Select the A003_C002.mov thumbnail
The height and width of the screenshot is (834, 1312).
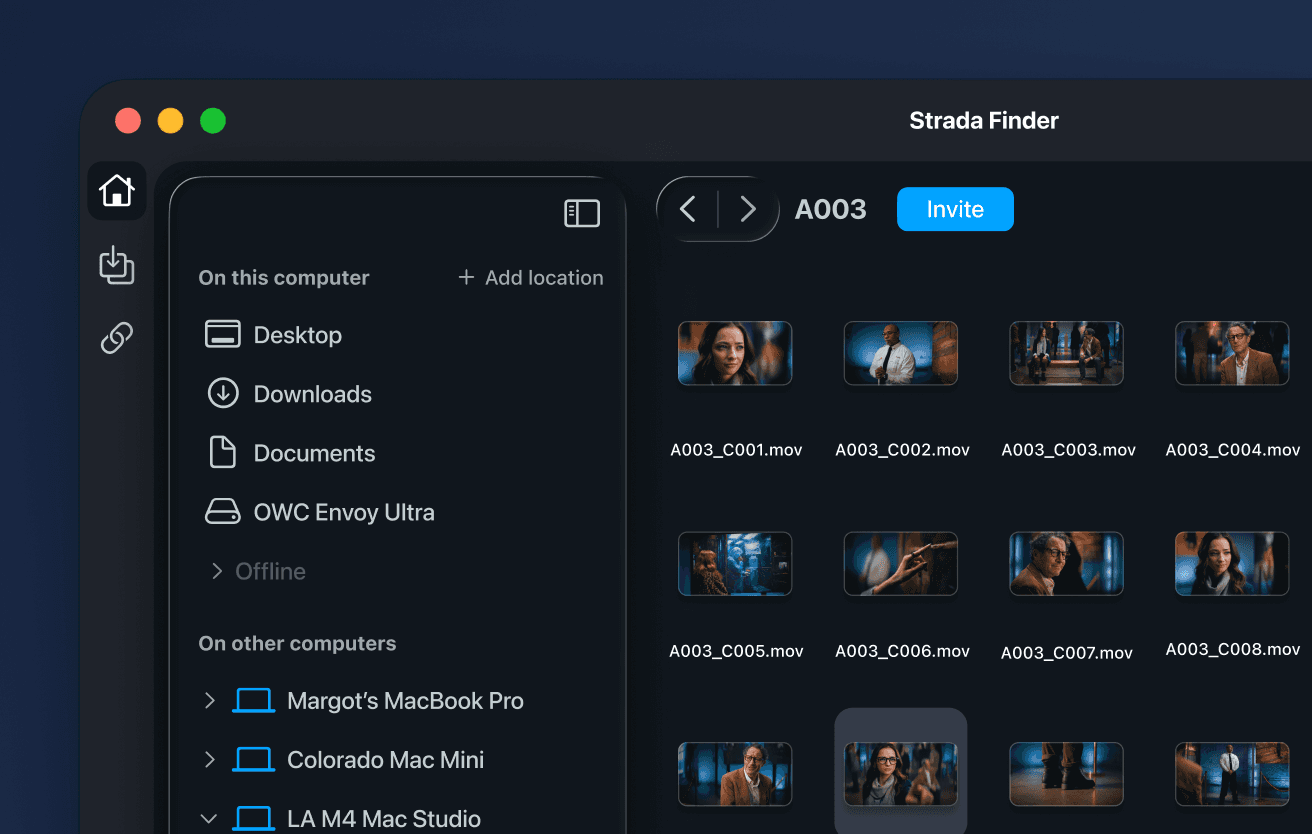point(901,353)
